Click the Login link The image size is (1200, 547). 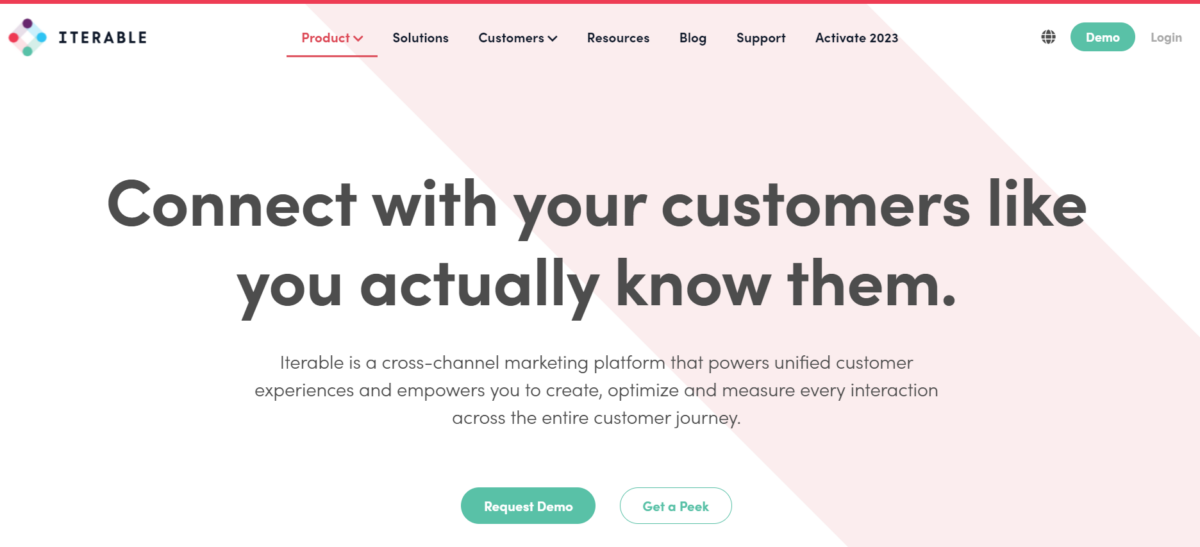(x=1166, y=37)
